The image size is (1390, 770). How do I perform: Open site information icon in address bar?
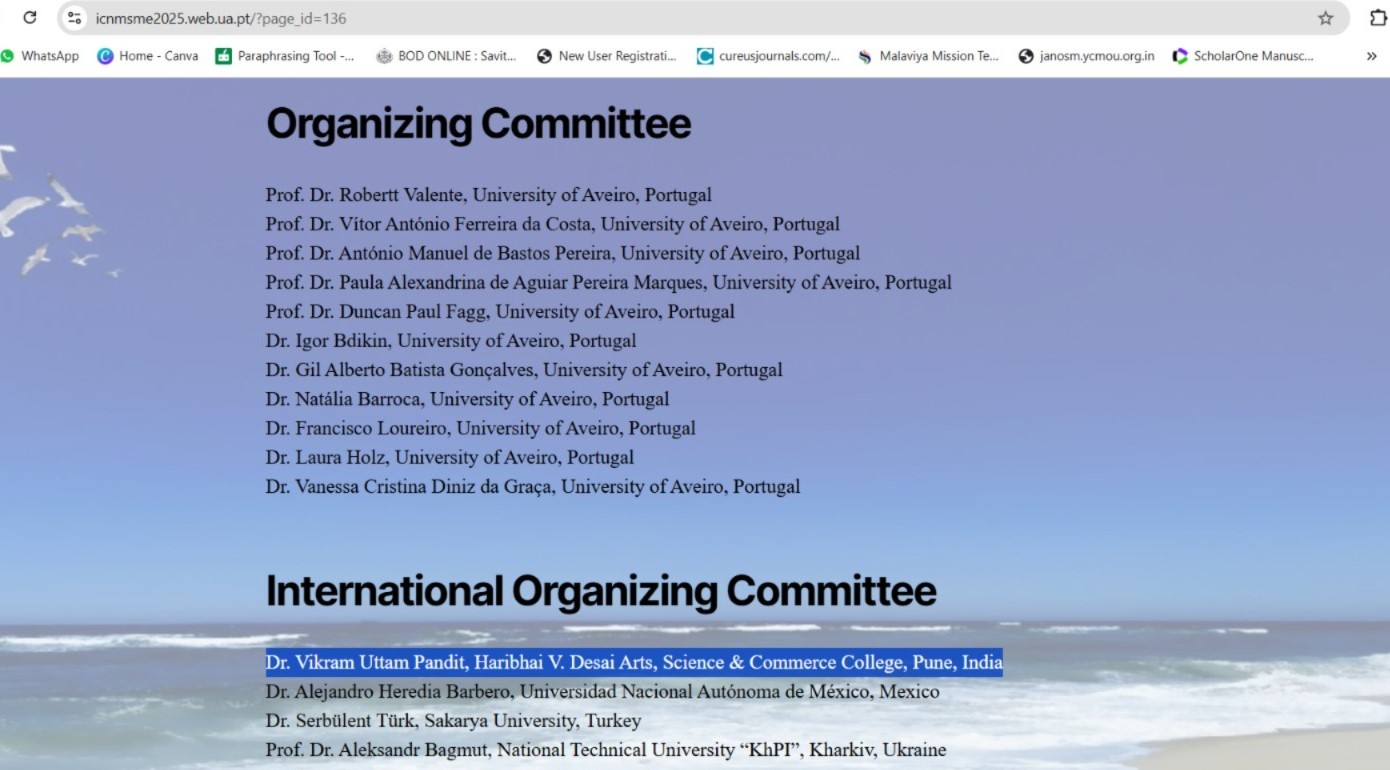(x=75, y=18)
